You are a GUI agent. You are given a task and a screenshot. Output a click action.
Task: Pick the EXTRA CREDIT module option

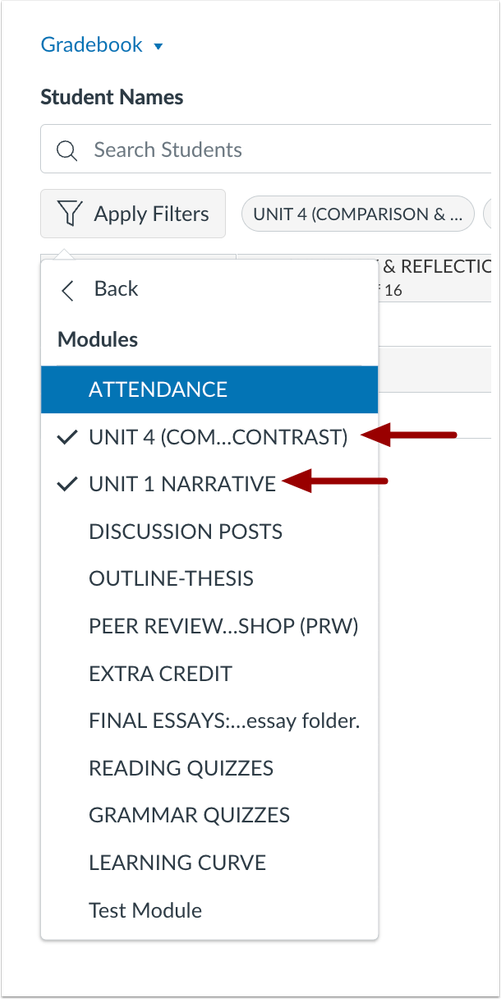(x=210, y=673)
